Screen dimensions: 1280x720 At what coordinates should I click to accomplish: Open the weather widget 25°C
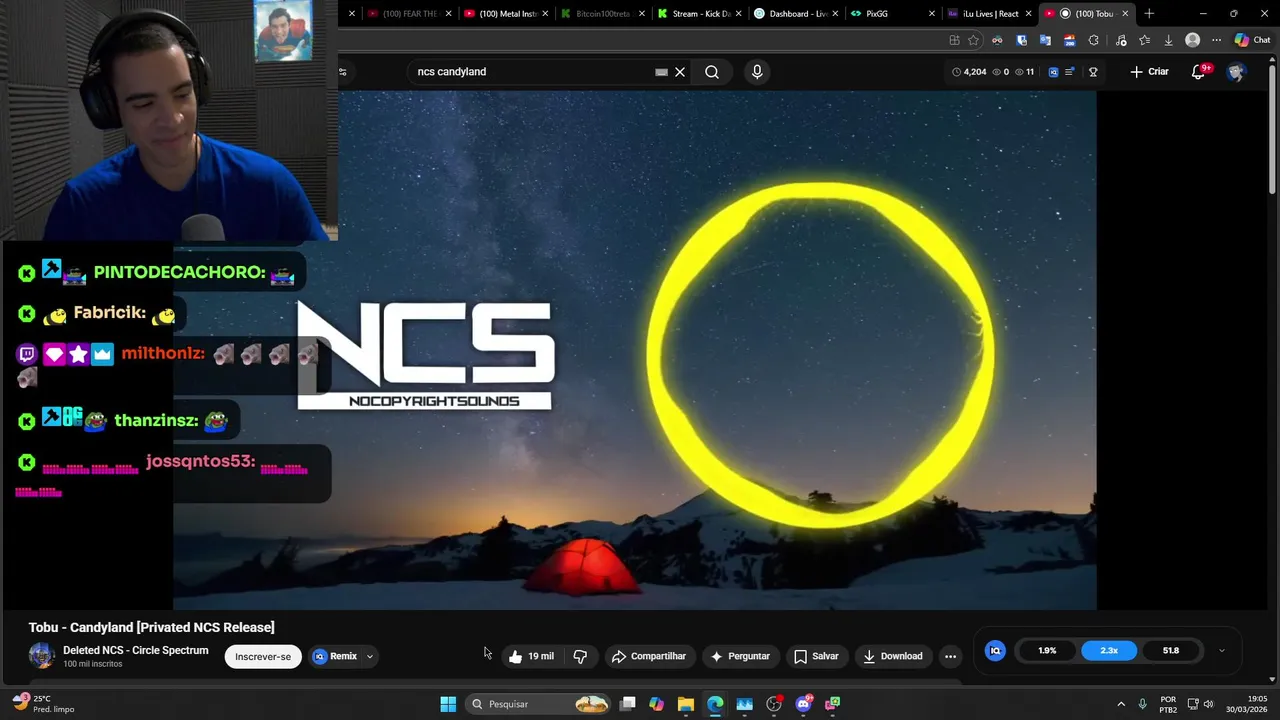pyautogui.click(x=44, y=704)
